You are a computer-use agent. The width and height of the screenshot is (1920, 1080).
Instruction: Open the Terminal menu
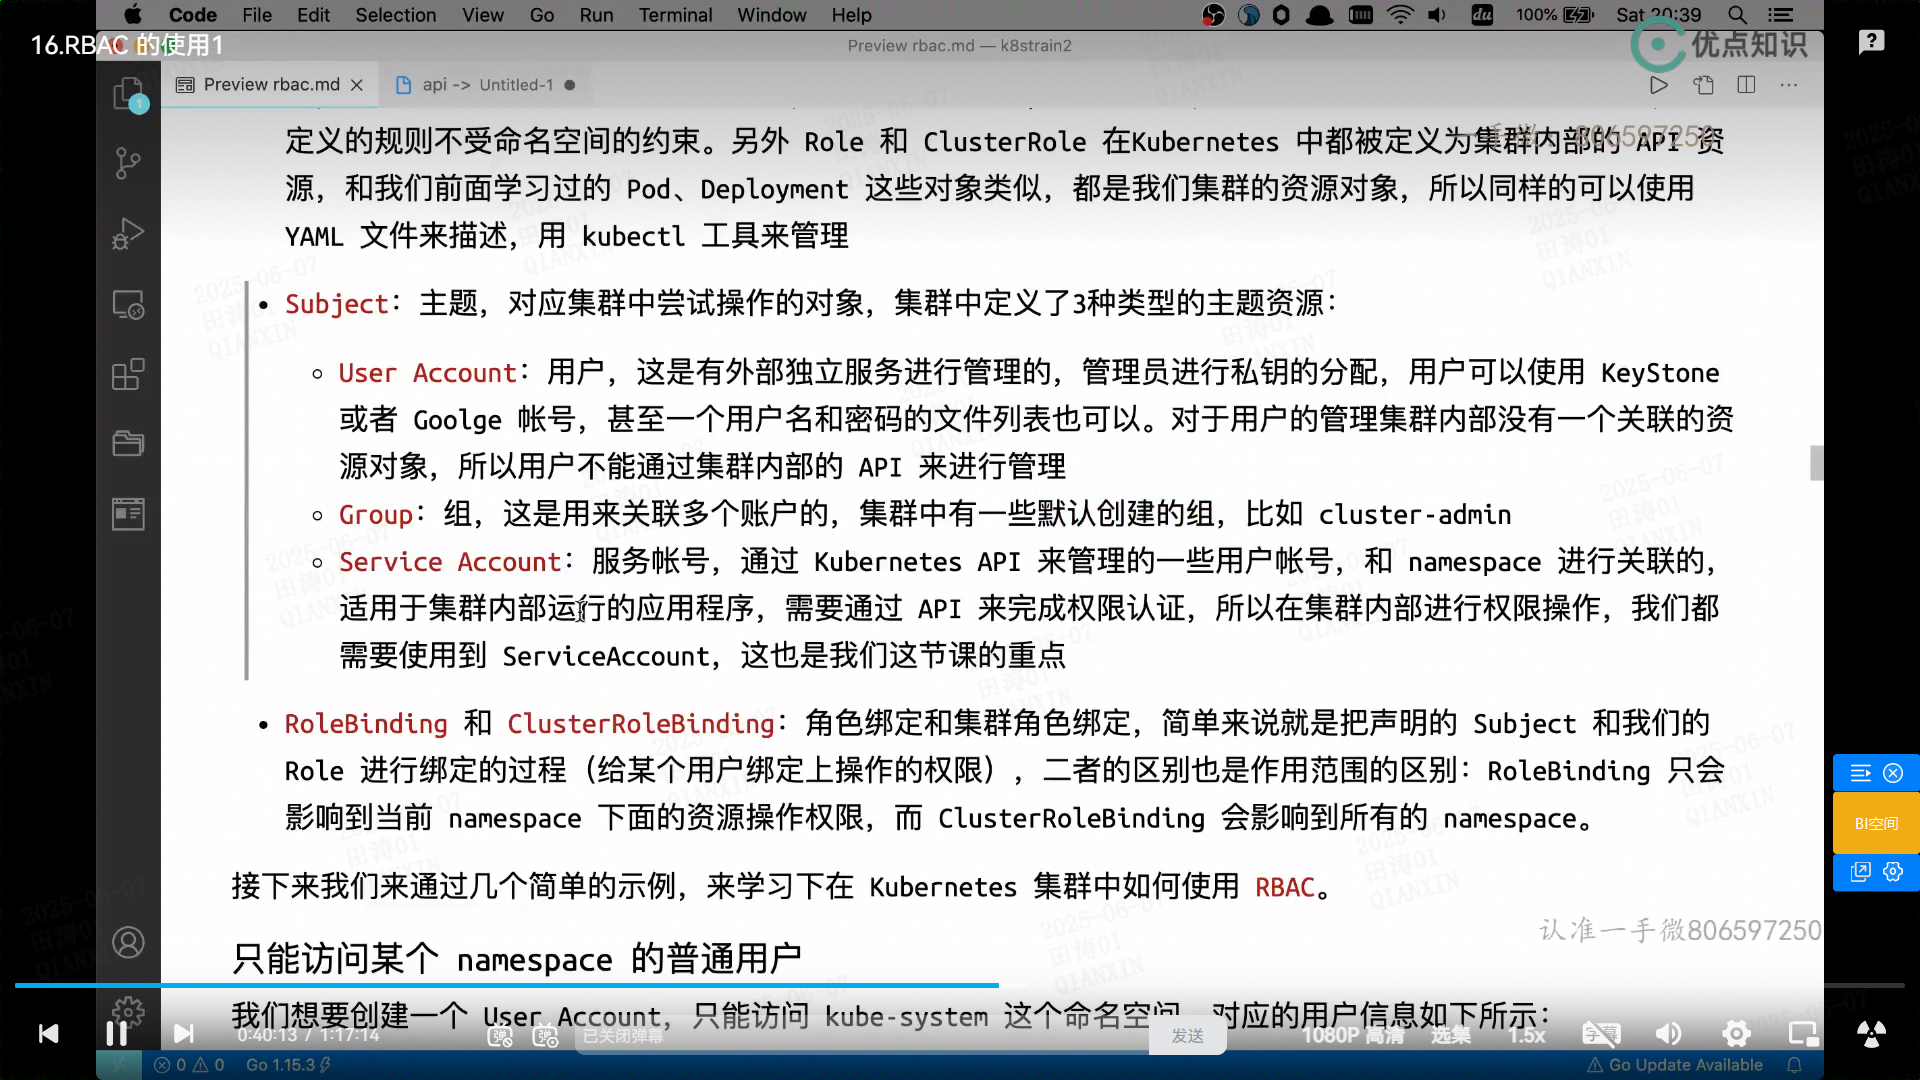675,15
